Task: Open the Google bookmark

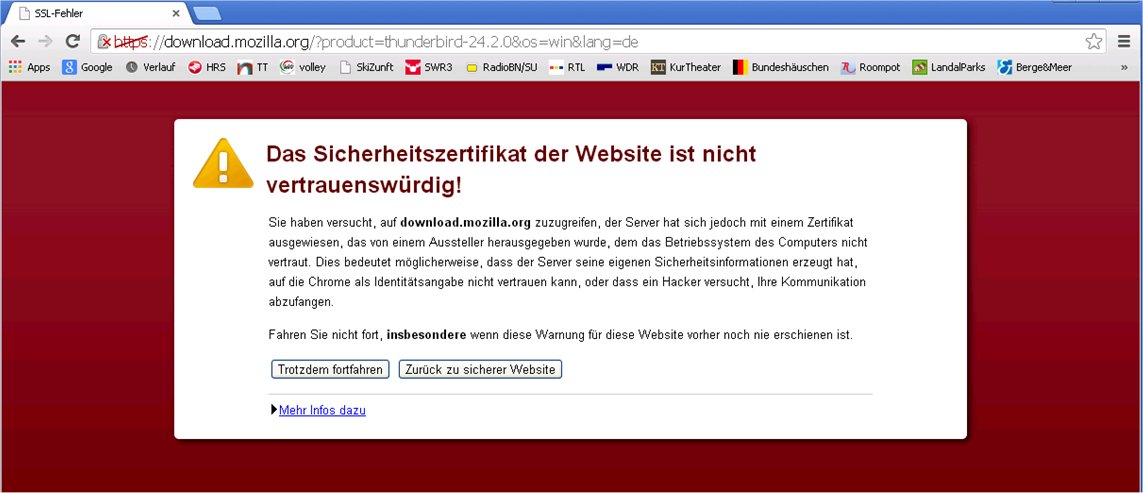Action: [87, 67]
